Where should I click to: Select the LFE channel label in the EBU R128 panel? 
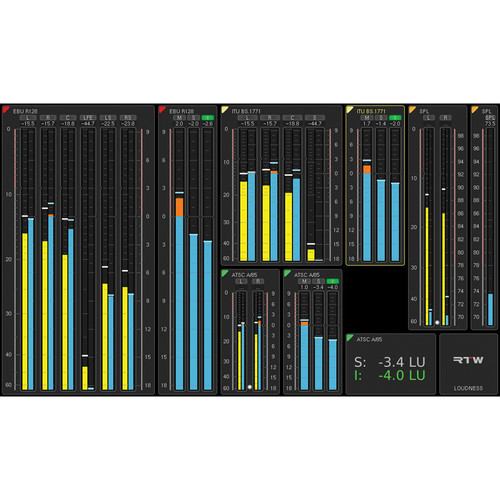[x=88, y=118]
